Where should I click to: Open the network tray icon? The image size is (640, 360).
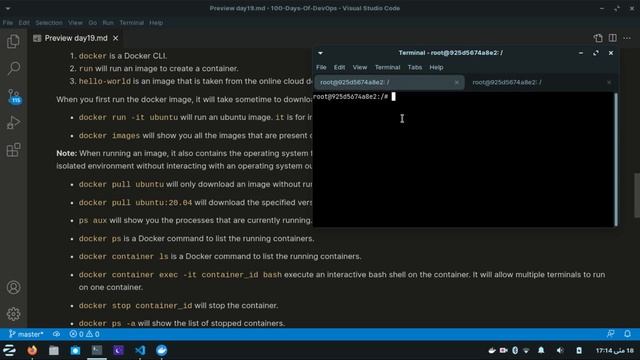coord(527,351)
